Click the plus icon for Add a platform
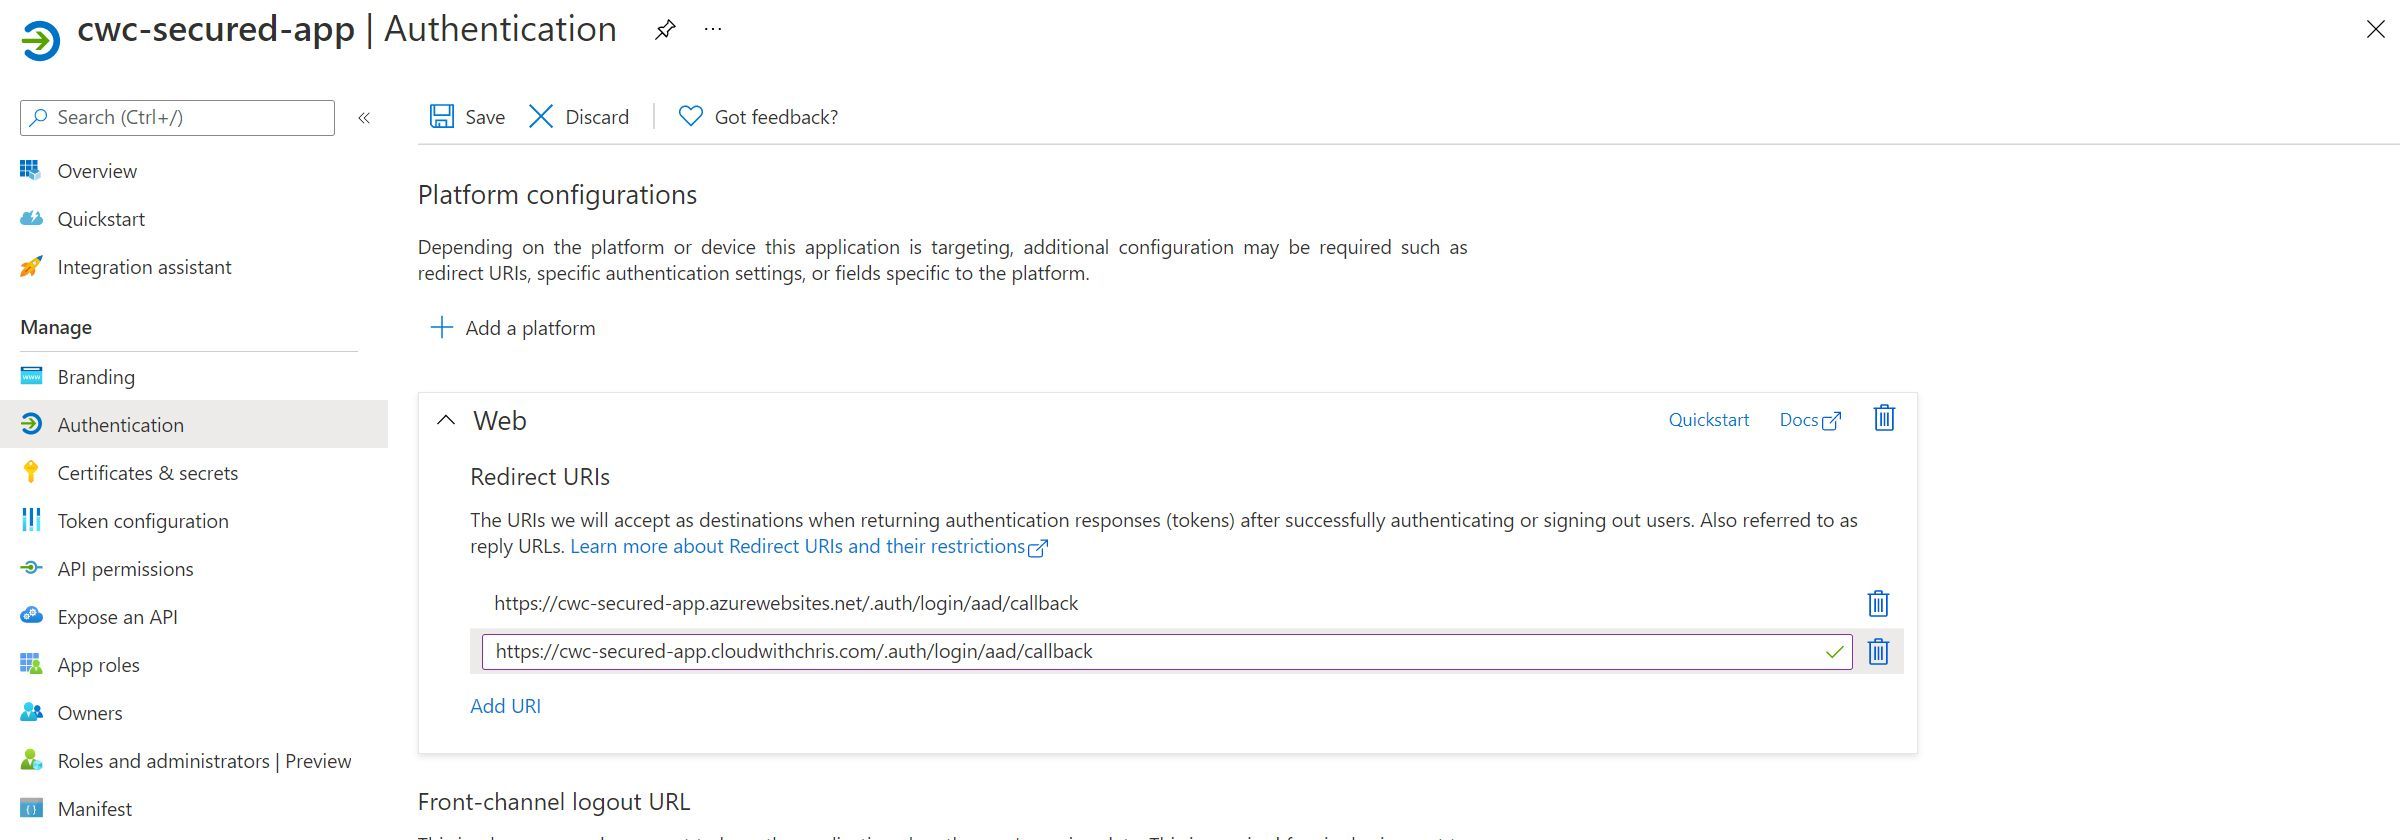The image size is (2407, 840). coord(441,327)
